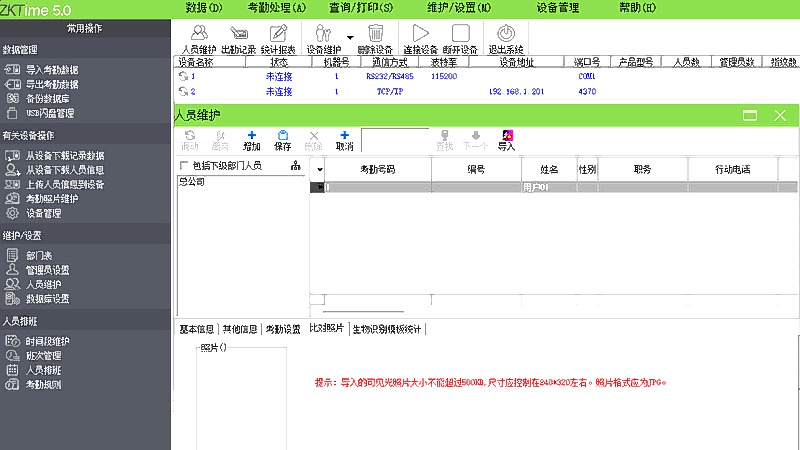Open the 维护/设置(M) menu
800x450 pixels.
[459, 8]
